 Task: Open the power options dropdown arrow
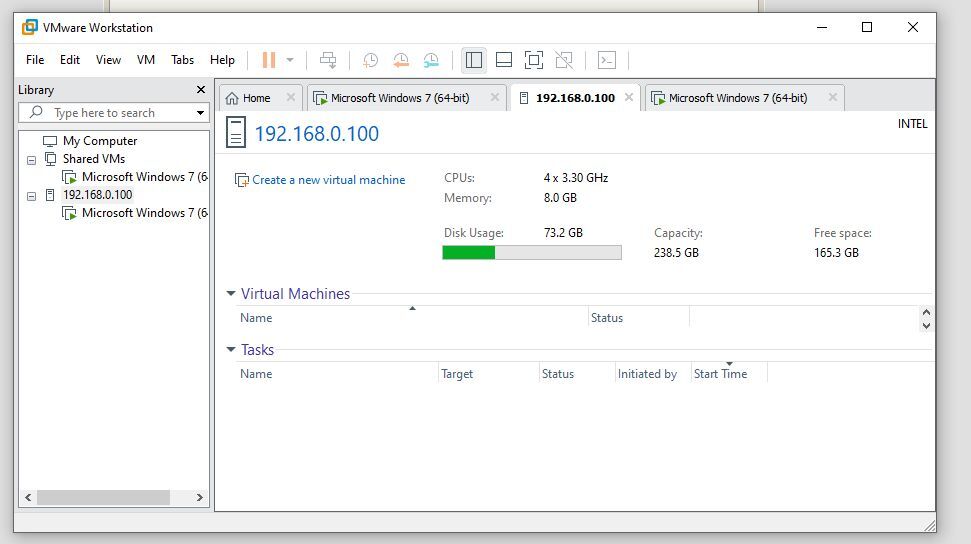[x=290, y=60]
